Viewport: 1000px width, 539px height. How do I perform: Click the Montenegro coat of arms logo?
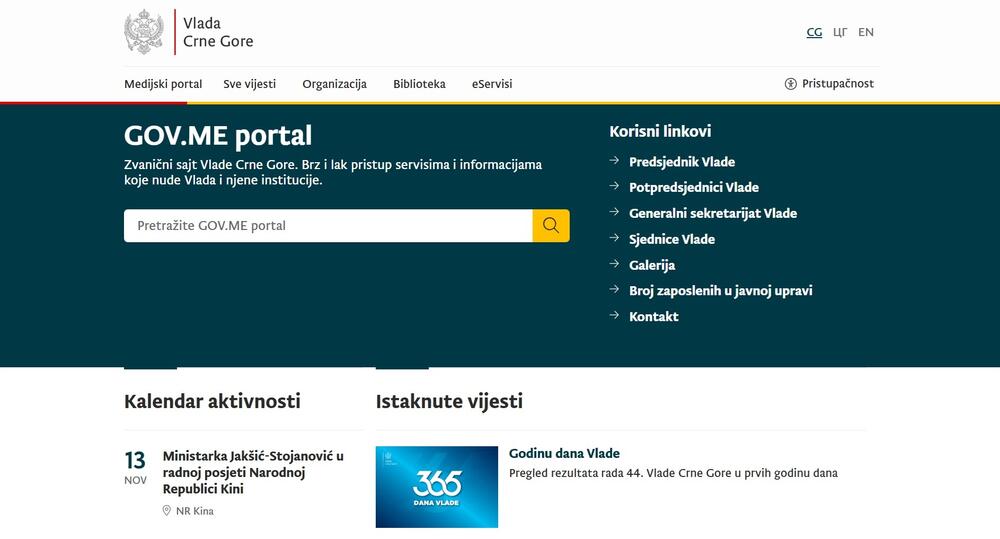coord(144,32)
